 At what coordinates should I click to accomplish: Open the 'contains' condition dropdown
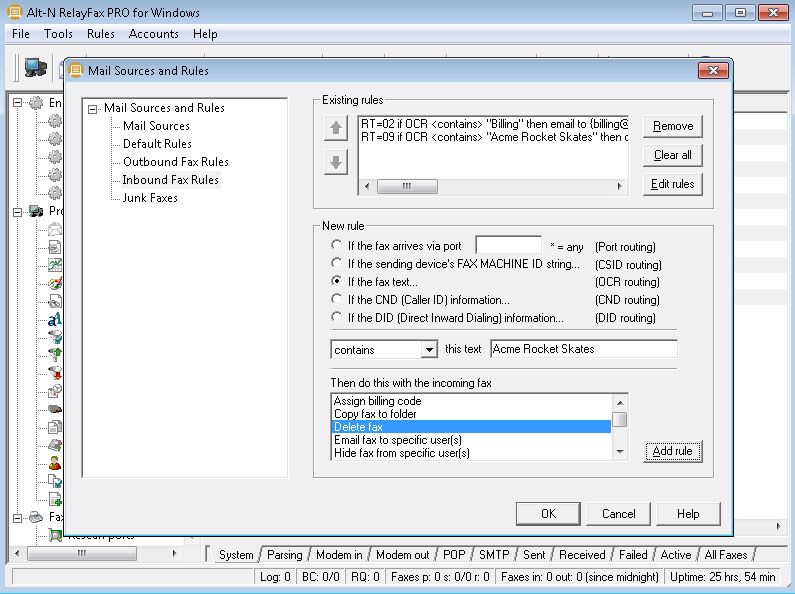coord(429,349)
